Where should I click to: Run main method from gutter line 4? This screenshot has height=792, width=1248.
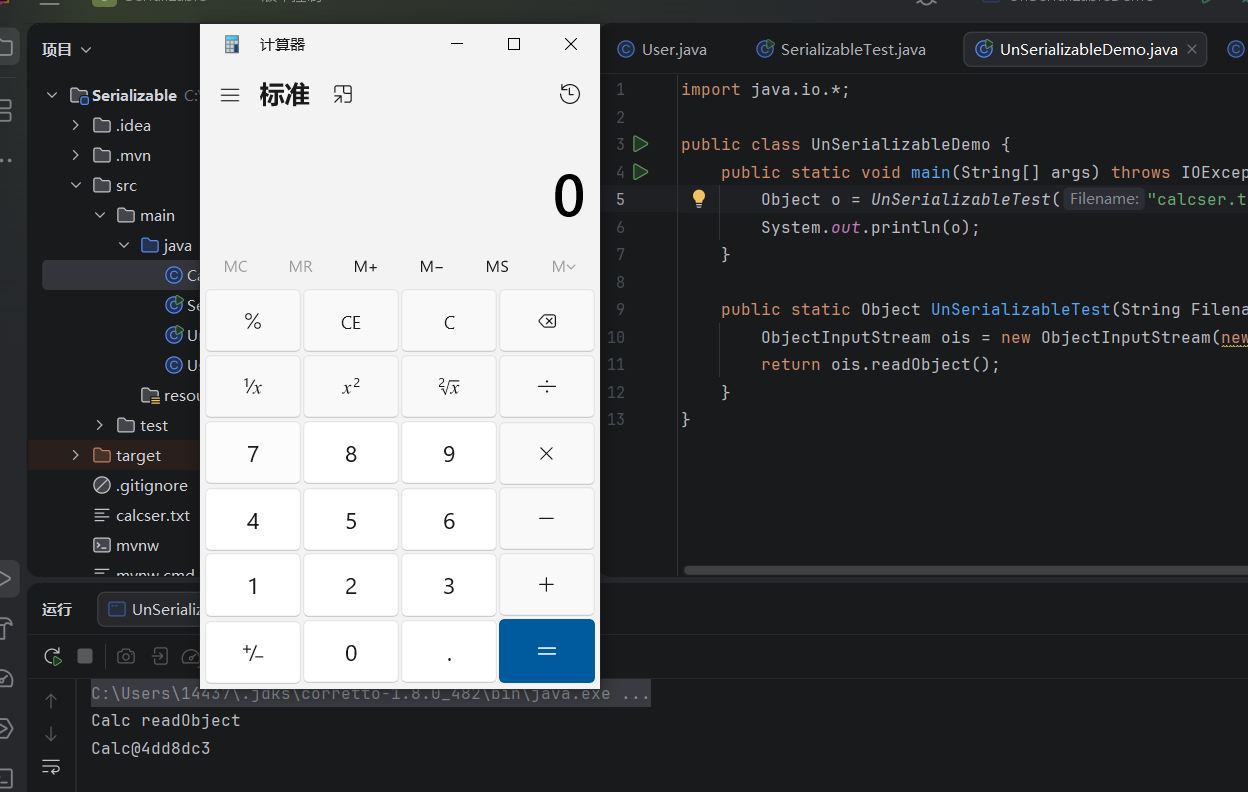point(641,172)
